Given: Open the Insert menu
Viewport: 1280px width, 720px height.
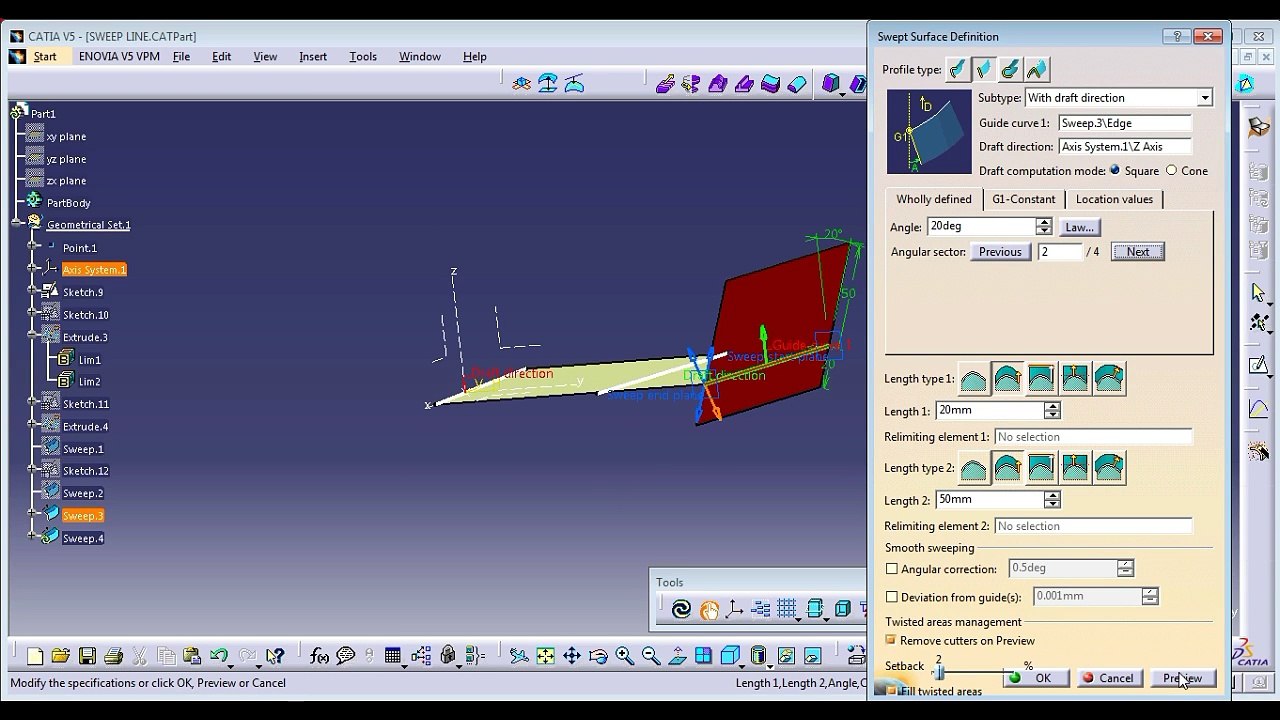Looking at the screenshot, I should coord(313,56).
